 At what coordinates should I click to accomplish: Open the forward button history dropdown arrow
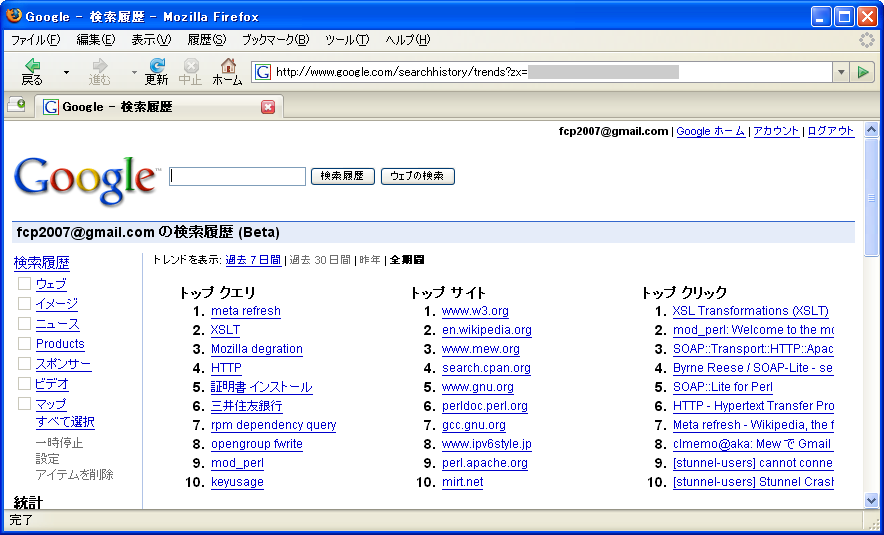click(x=134, y=72)
